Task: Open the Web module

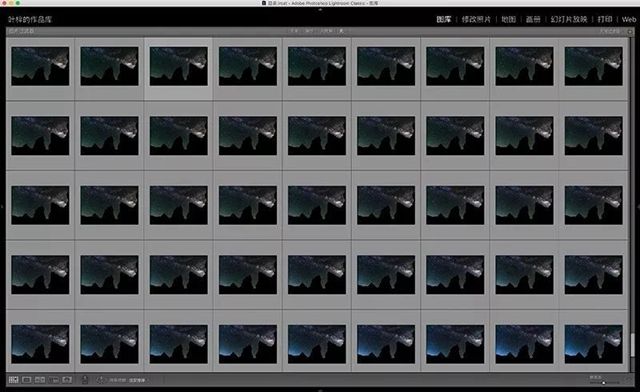Action: click(x=629, y=19)
